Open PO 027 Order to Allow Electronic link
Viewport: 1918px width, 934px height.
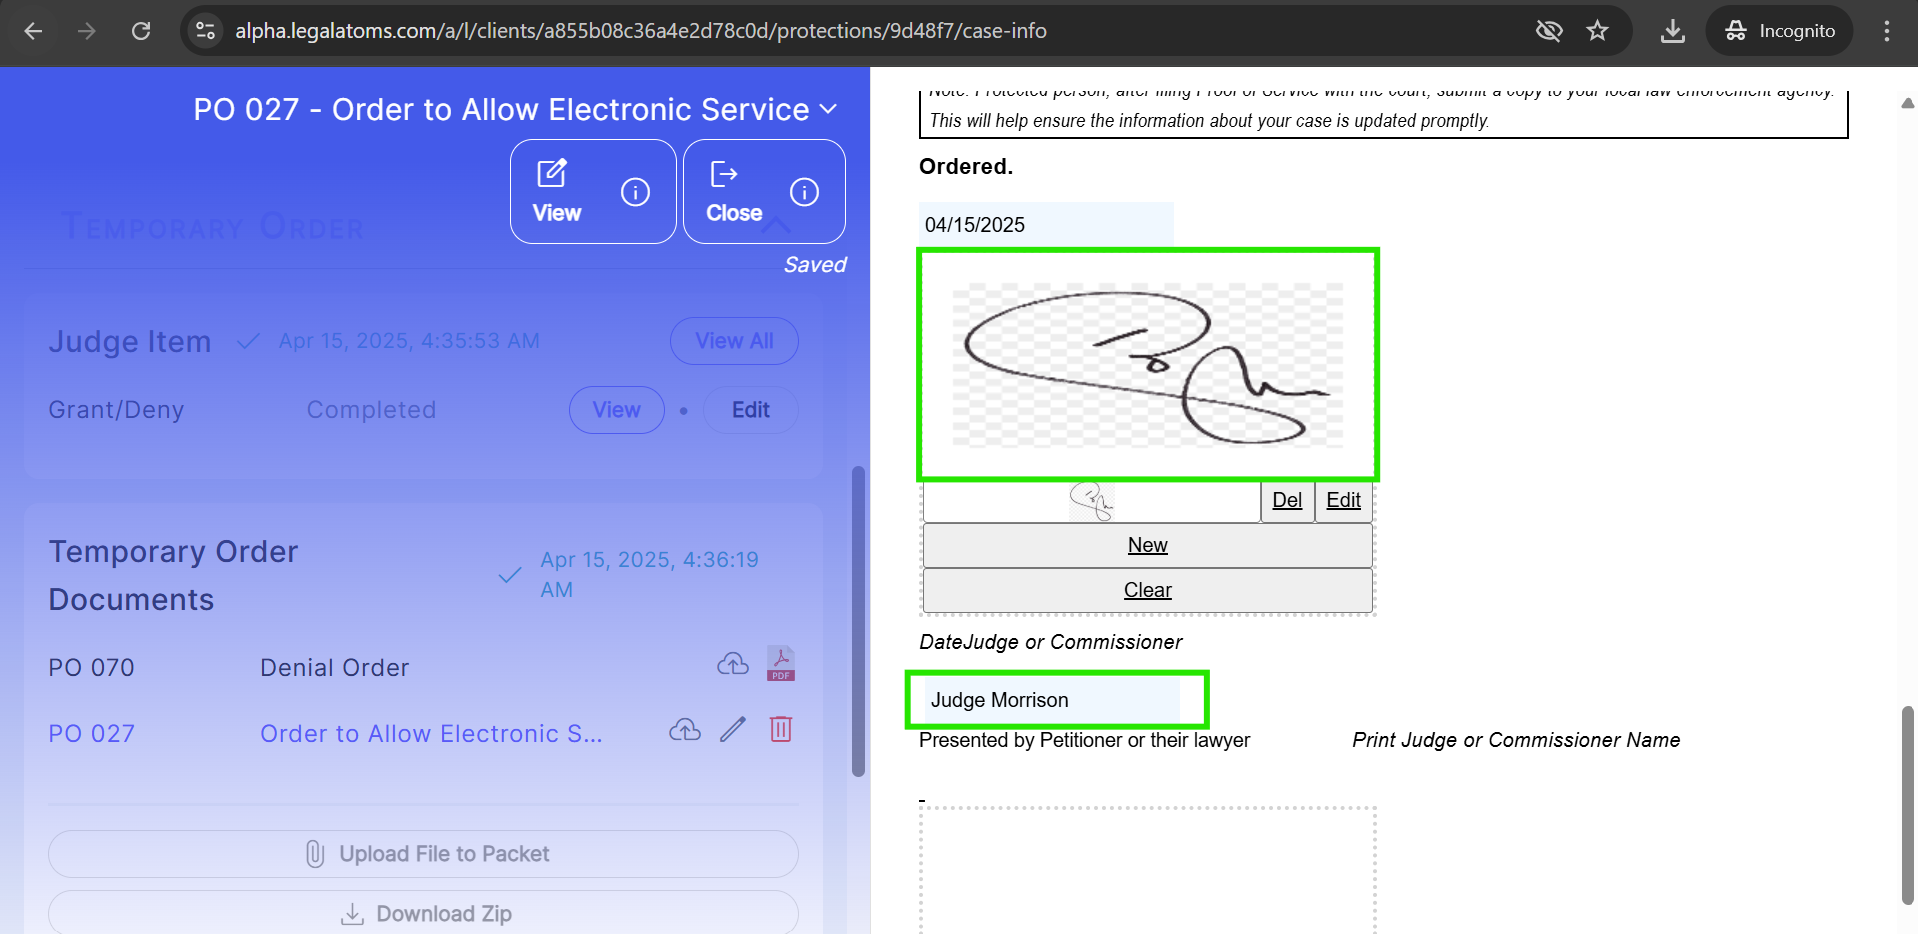click(x=431, y=734)
